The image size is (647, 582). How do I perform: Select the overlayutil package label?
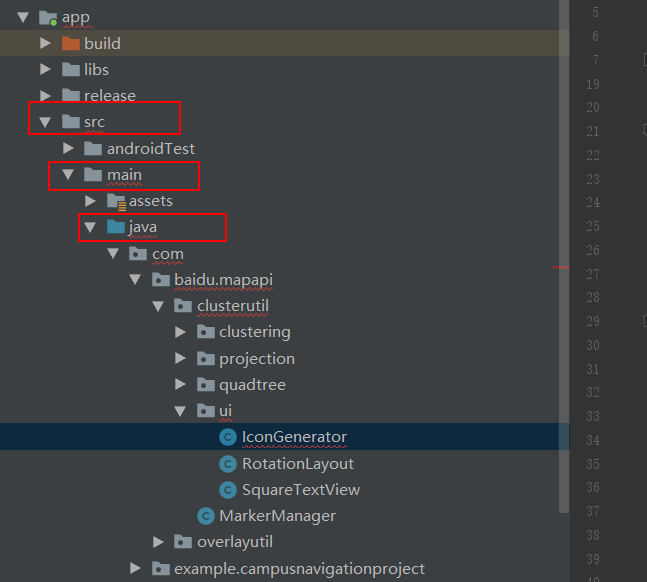tap(235, 542)
